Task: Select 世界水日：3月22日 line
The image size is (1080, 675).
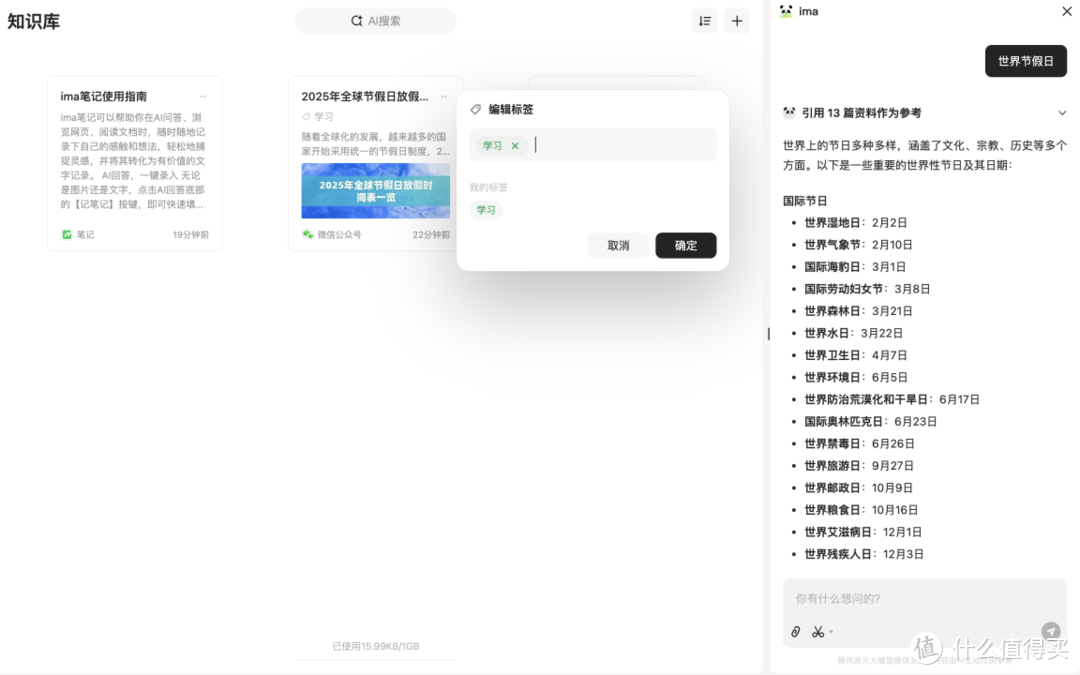Action: [x=853, y=333]
